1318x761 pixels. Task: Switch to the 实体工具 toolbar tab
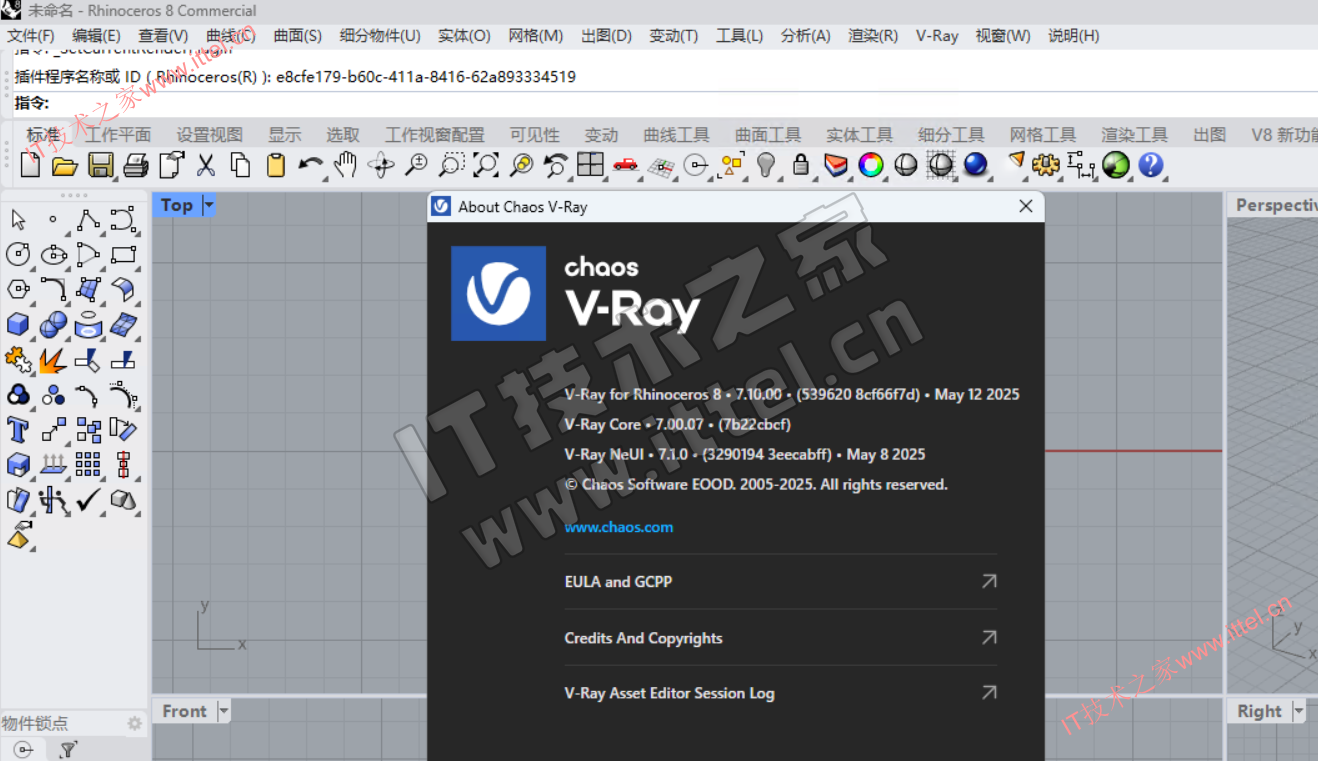click(859, 135)
